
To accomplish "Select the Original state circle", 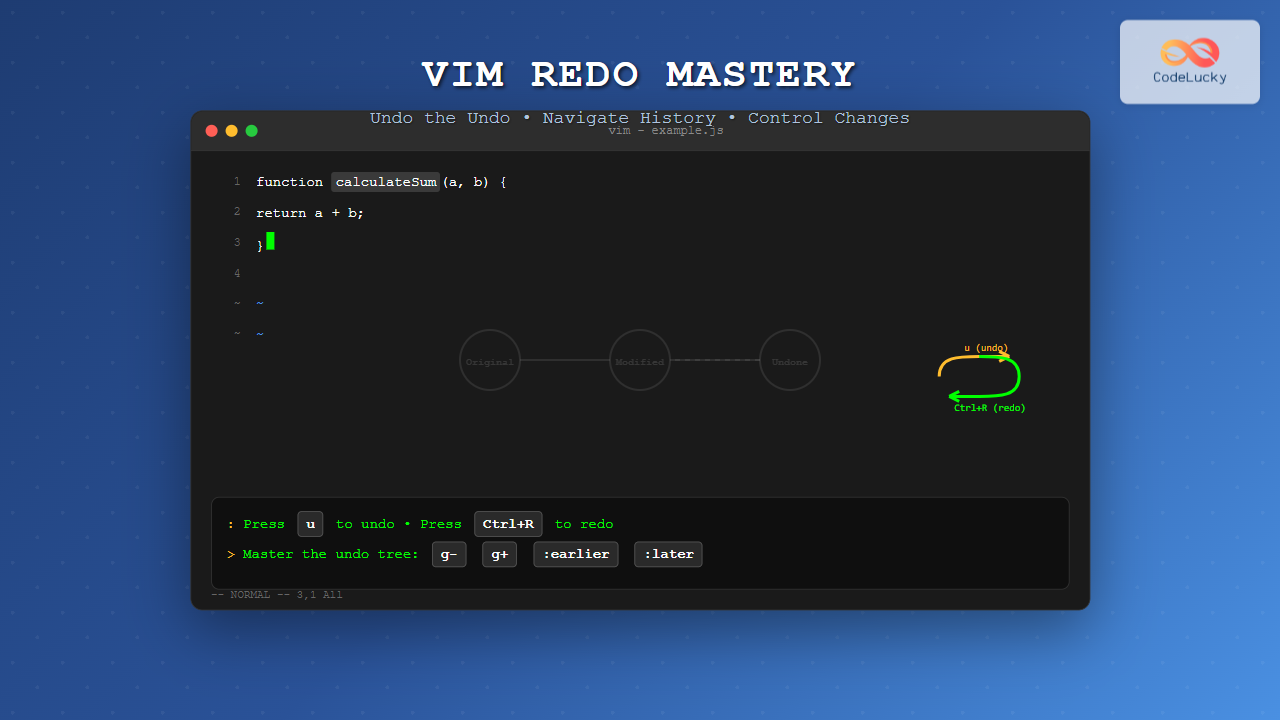I will (x=490, y=361).
